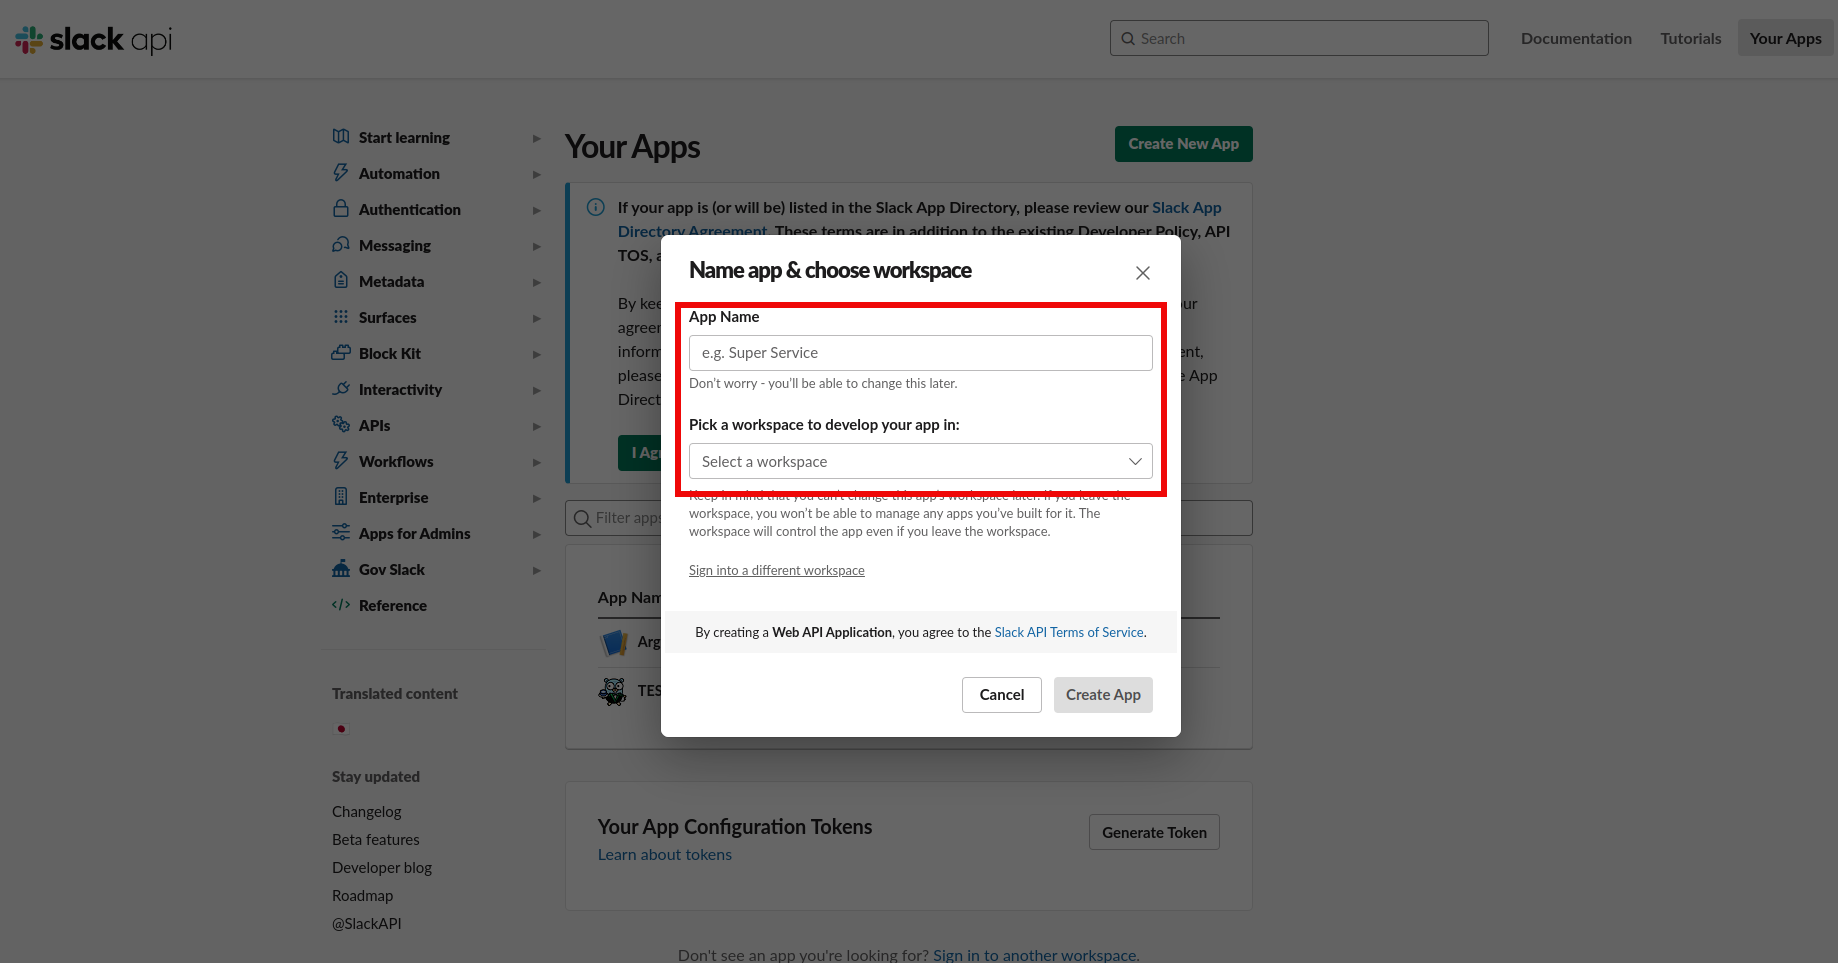Open the Select a workspace dropdown
The image size is (1838, 963).
pos(921,461)
